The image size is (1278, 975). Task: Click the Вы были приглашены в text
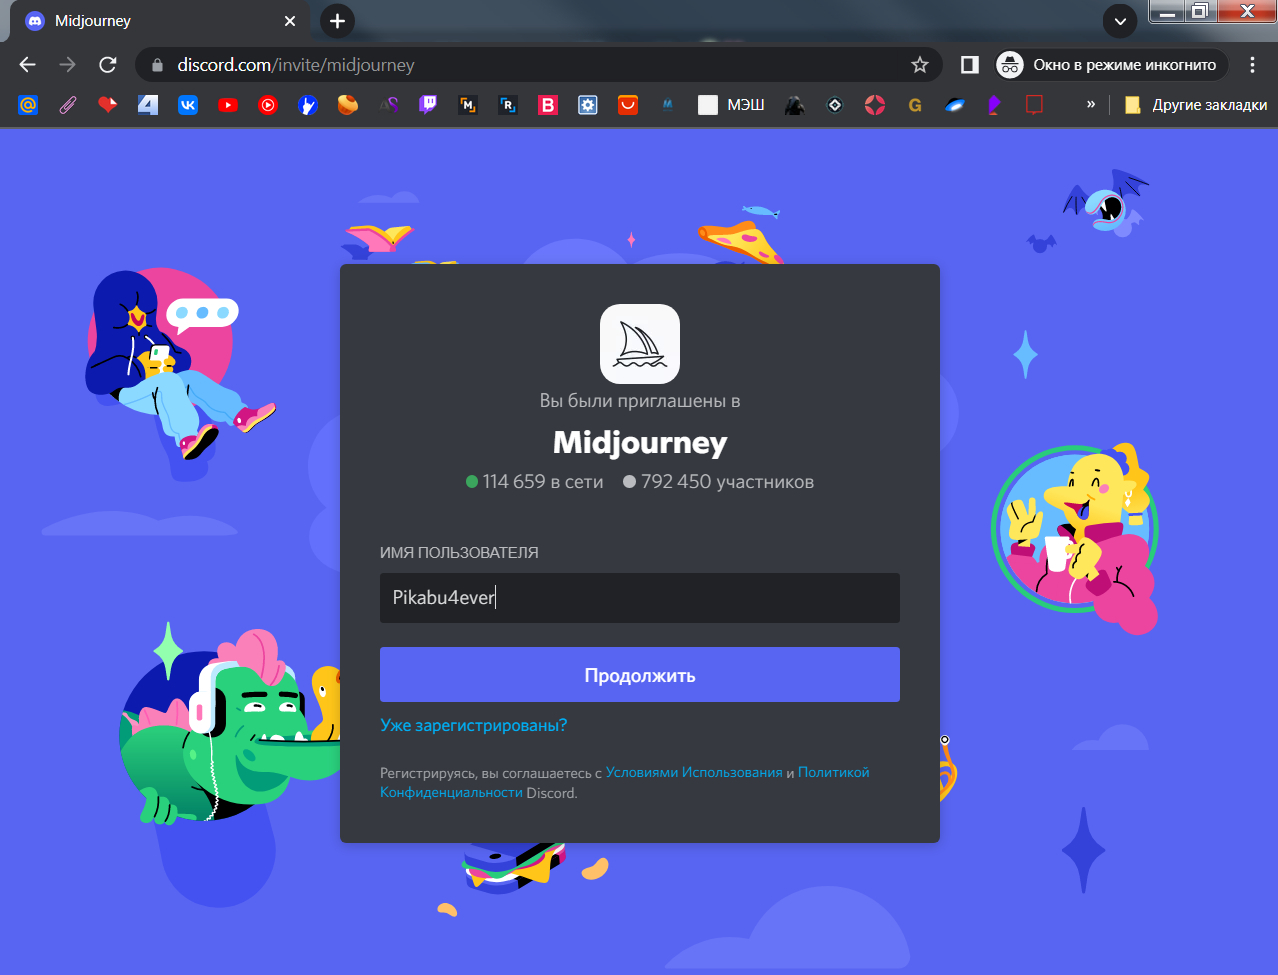coord(640,401)
